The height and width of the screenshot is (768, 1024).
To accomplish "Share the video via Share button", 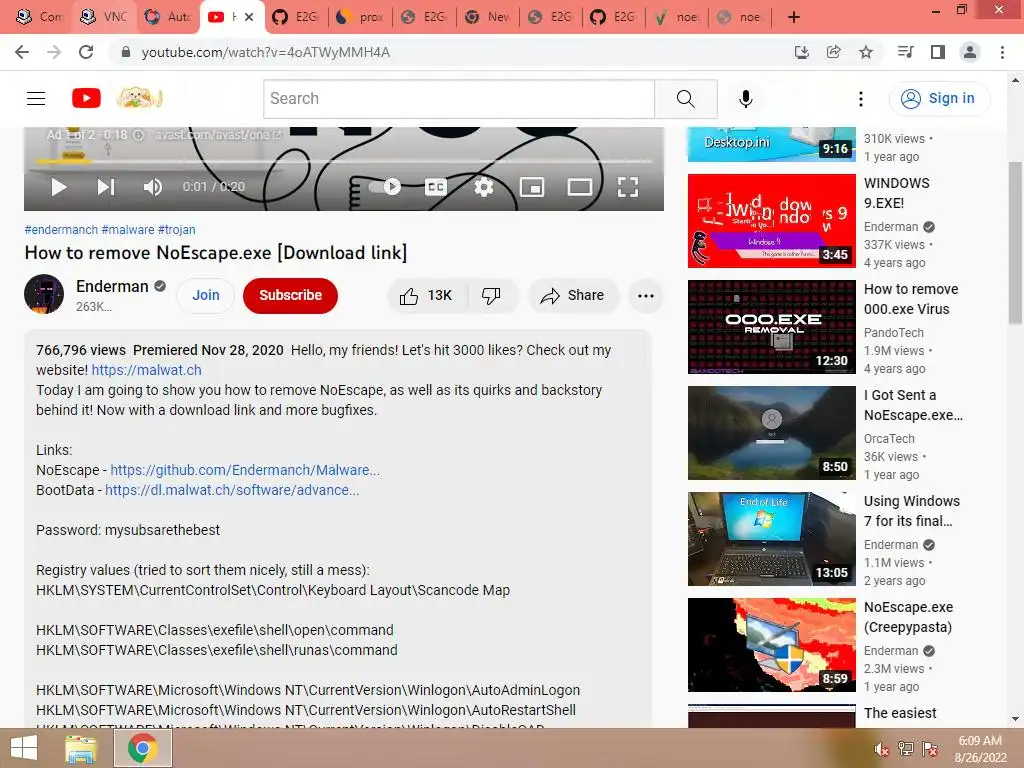I will pyautogui.click(x=573, y=296).
